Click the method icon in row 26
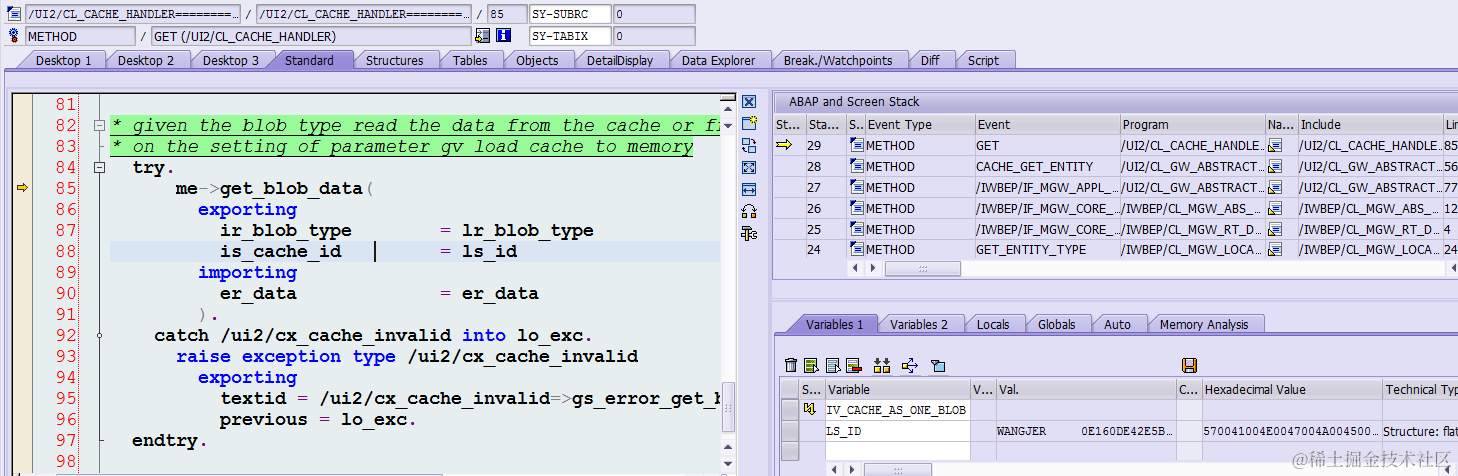 pos(856,208)
